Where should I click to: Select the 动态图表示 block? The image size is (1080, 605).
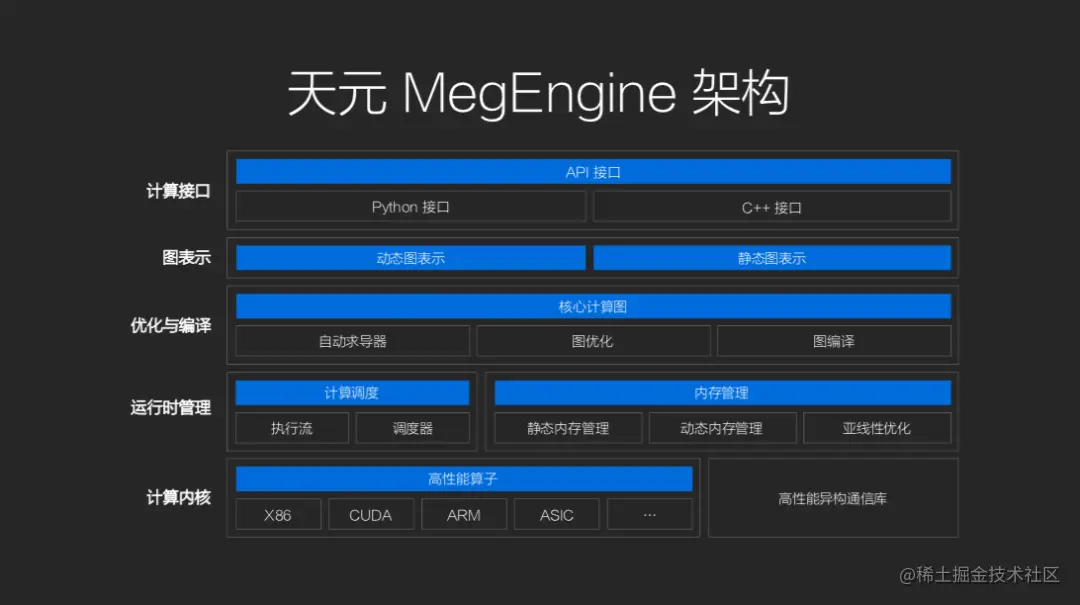411,258
